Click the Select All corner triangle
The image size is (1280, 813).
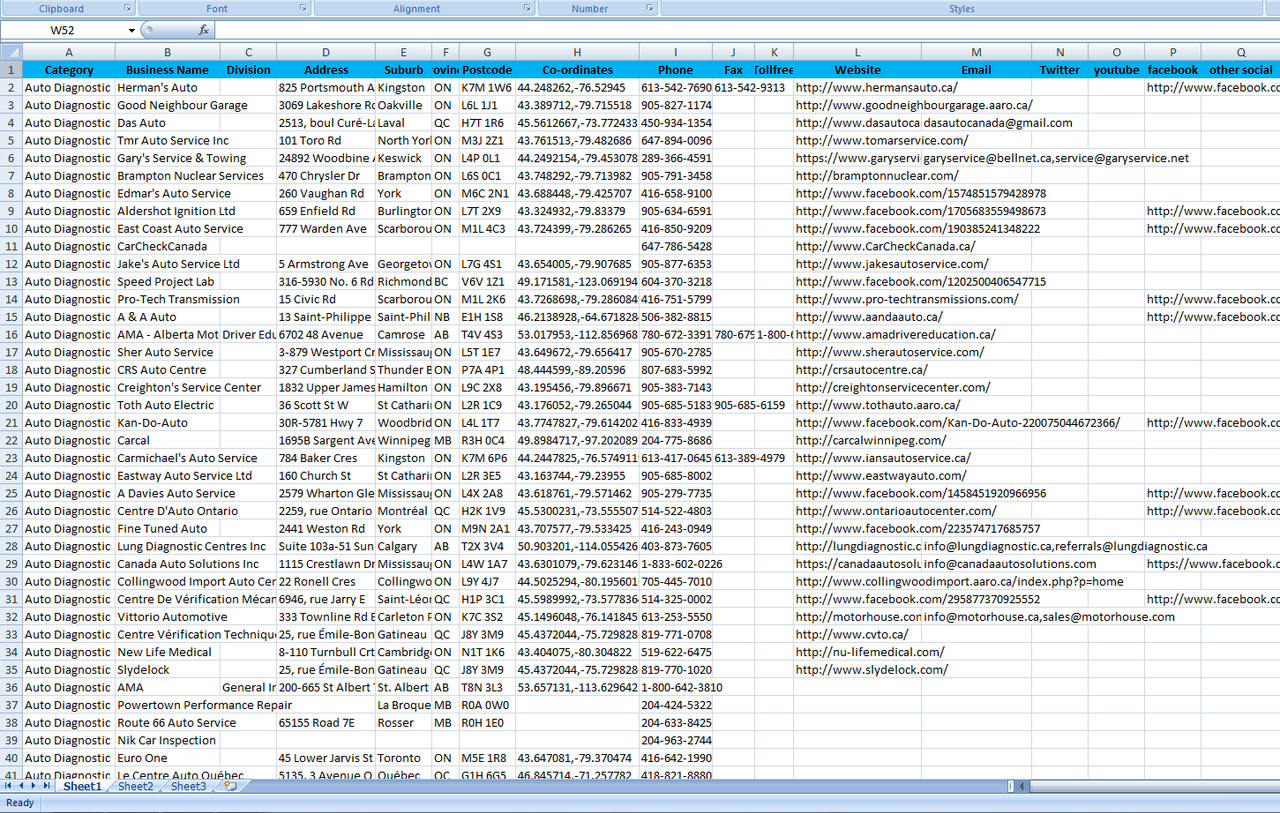tap(11, 52)
